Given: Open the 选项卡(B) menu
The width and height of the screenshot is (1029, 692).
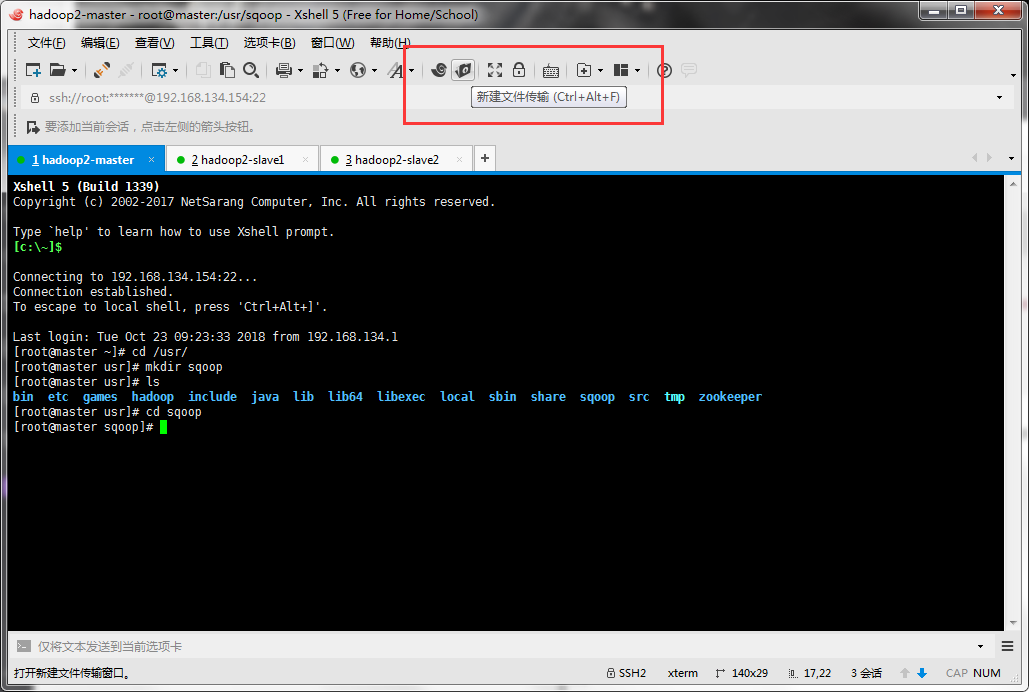Looking at the screenshot, I should point(269,43).
